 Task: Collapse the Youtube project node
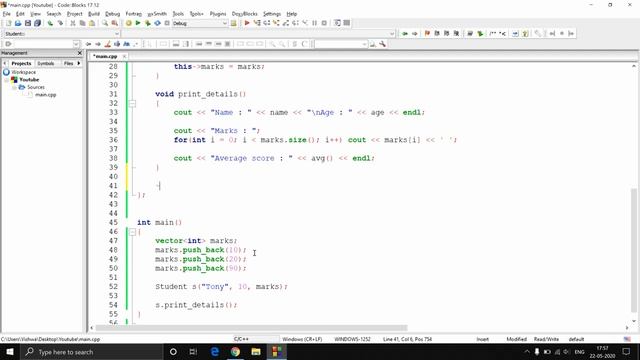pyautogui.click(x=7, y=80)
